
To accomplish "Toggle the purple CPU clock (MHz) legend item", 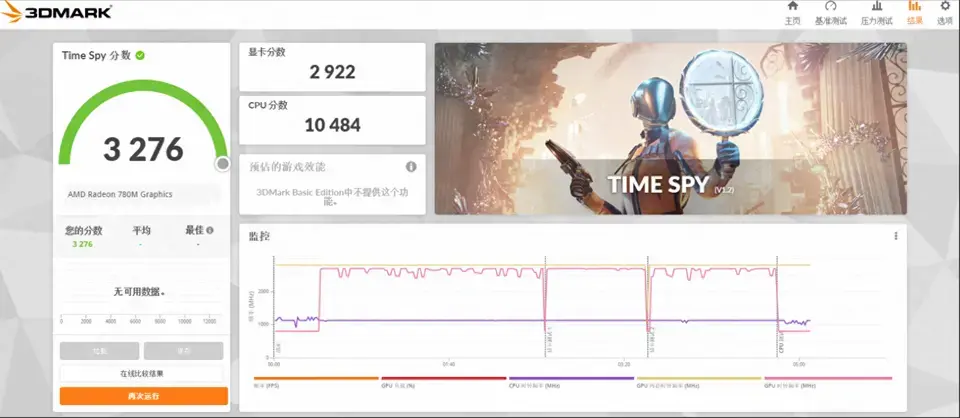I will tap(571, 382).
